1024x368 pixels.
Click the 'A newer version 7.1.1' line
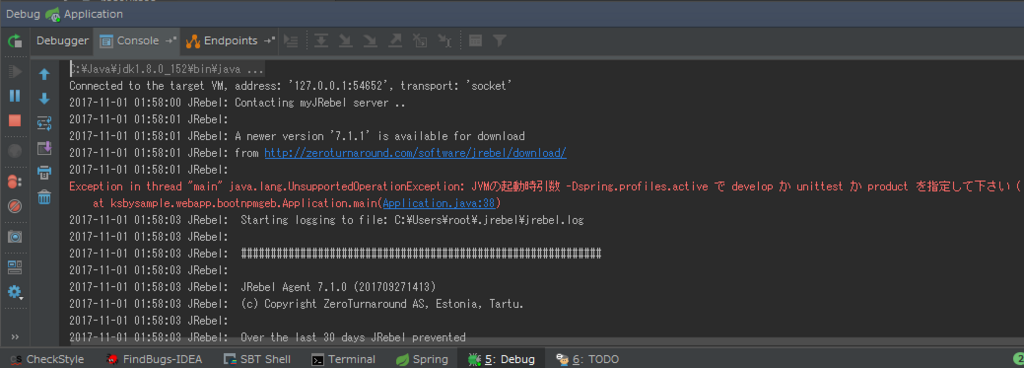pyautogui.click(x=297, y=136)
